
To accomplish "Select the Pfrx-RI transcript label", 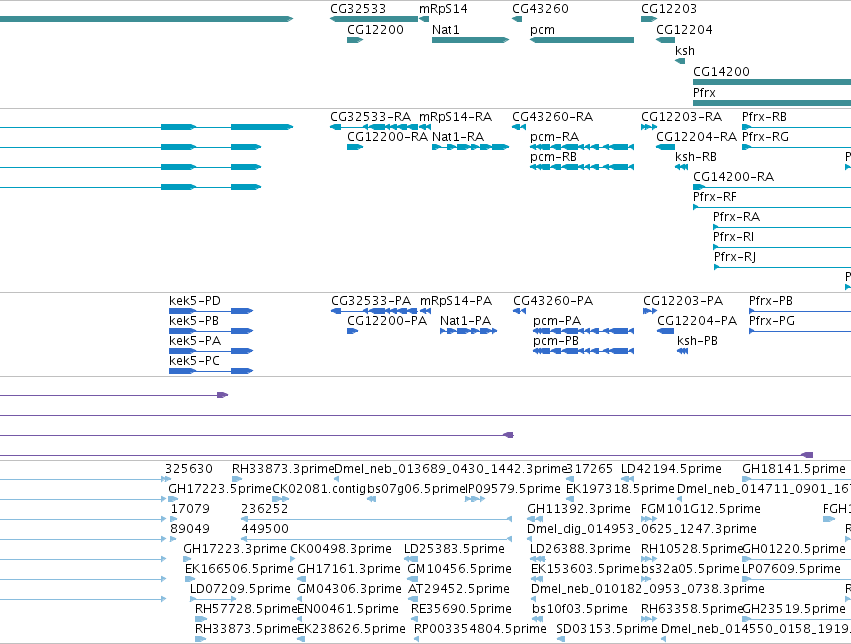I will pyautogui.click(x=733, y=237).
